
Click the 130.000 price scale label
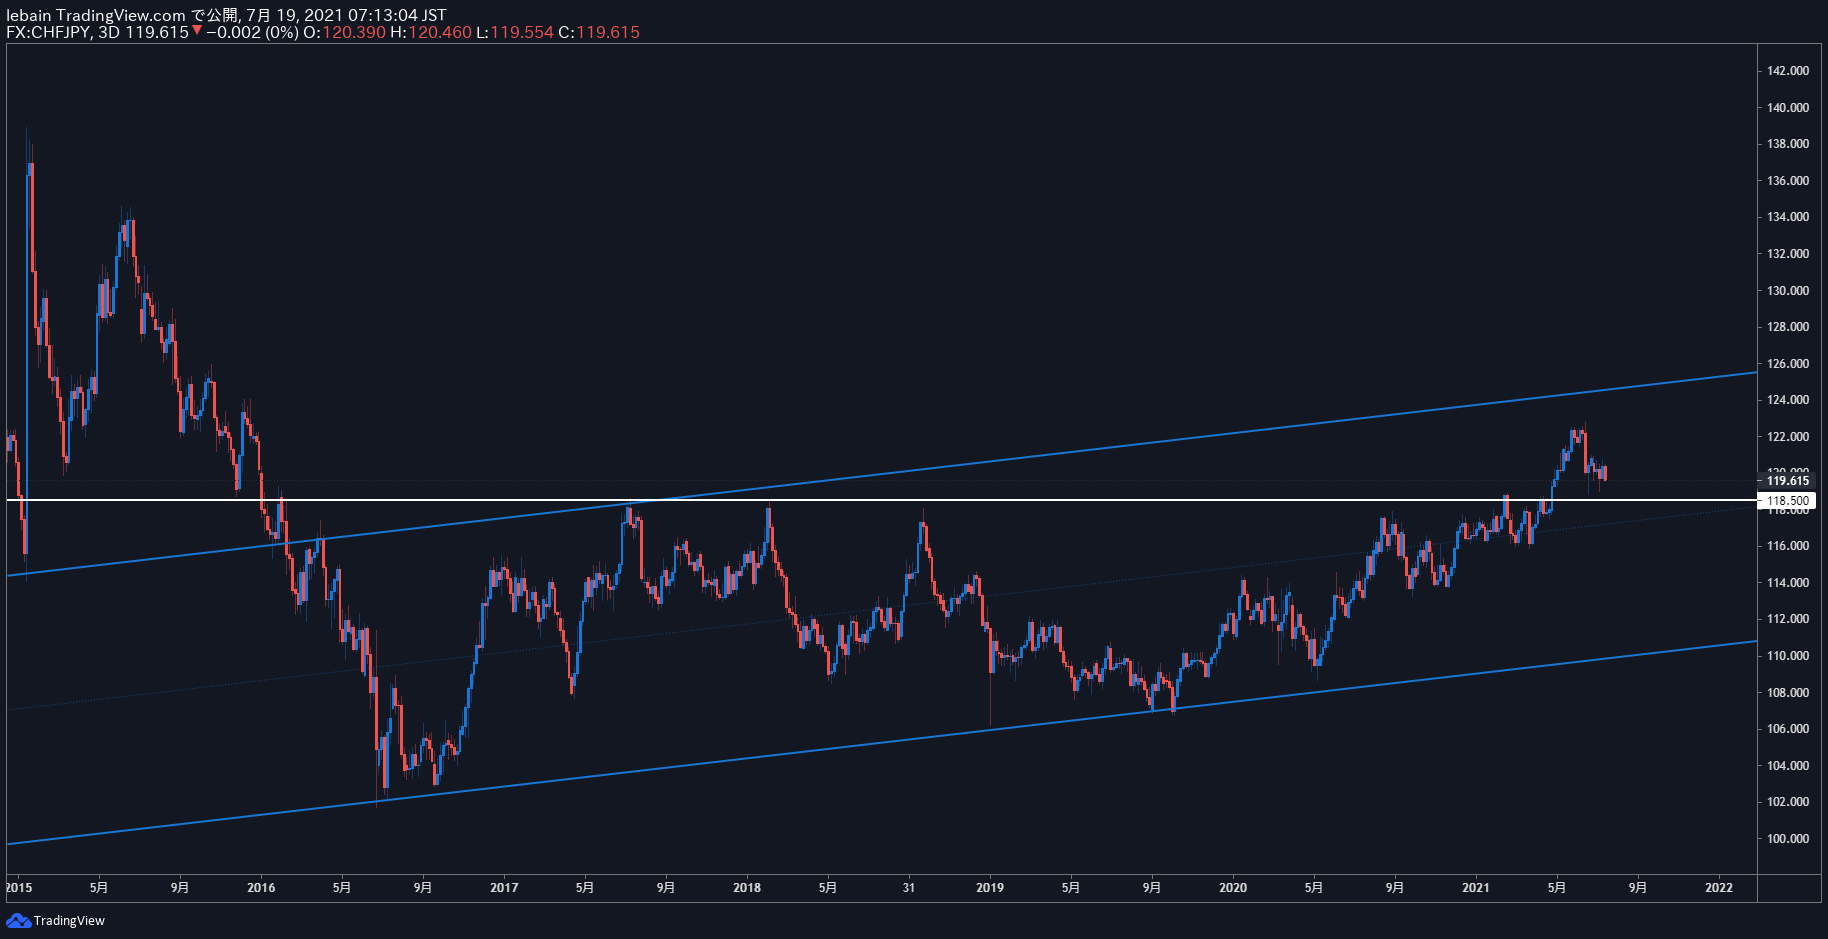pos(1788,291)
